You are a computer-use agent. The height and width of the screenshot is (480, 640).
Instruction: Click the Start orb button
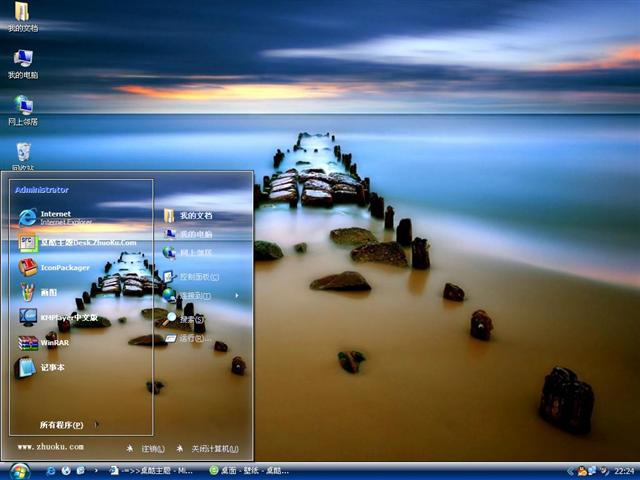[19, 470]
